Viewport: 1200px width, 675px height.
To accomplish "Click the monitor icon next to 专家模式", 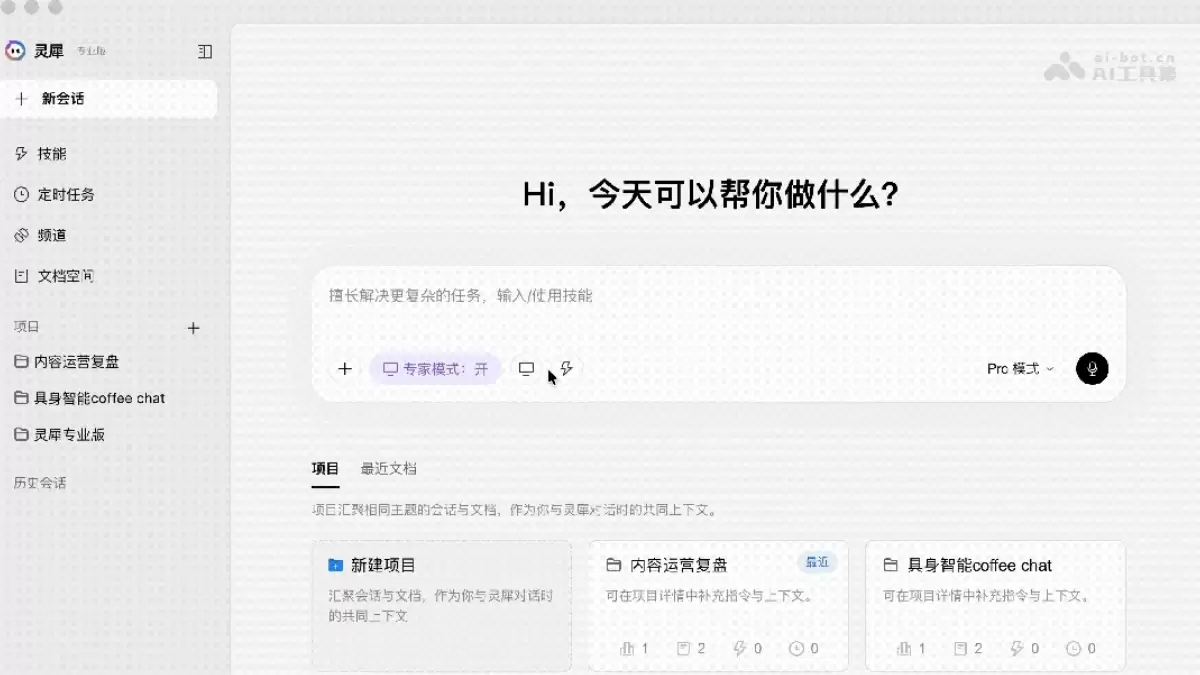I will point(527,369).
